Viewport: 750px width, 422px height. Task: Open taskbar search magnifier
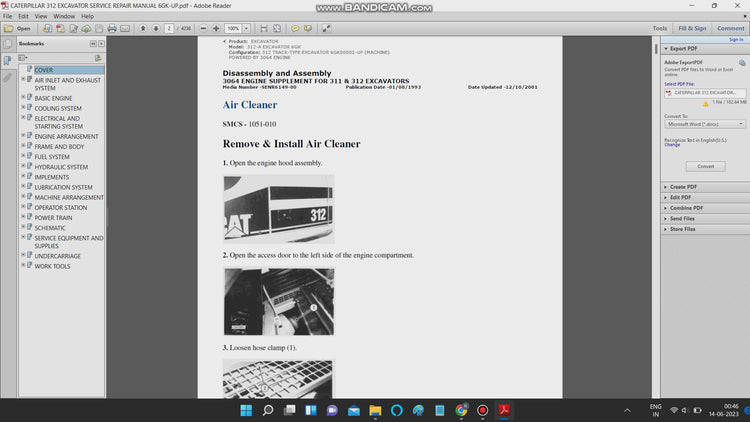[x=268, y=410]
